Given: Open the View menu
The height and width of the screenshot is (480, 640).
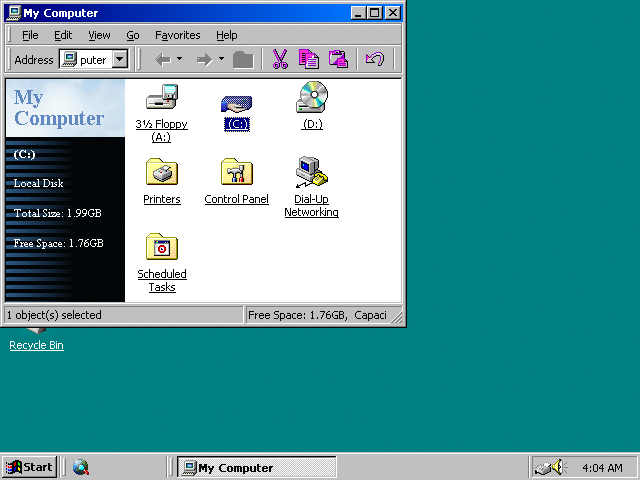Looking at the screenshot, I should pyautogui.click(x=99, y=36).
